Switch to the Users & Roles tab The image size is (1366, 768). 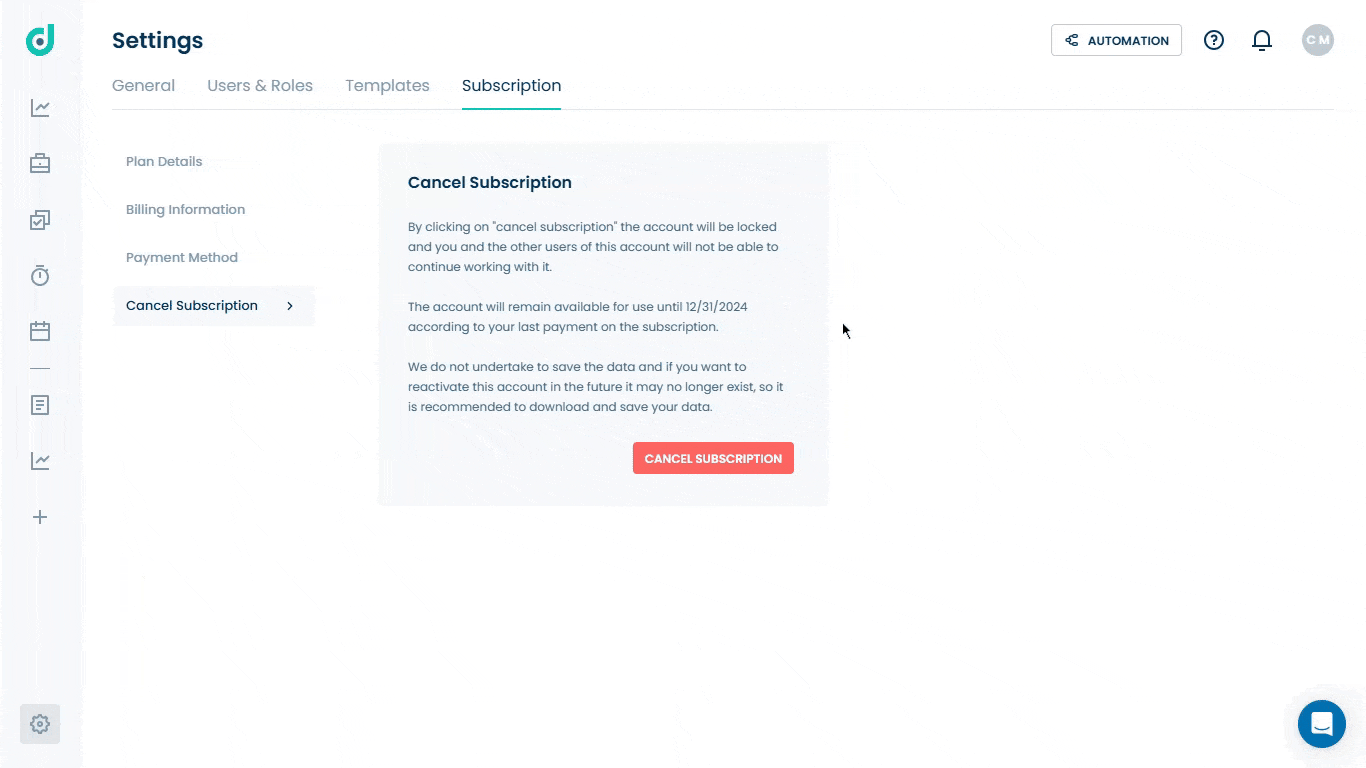point(260,86)
